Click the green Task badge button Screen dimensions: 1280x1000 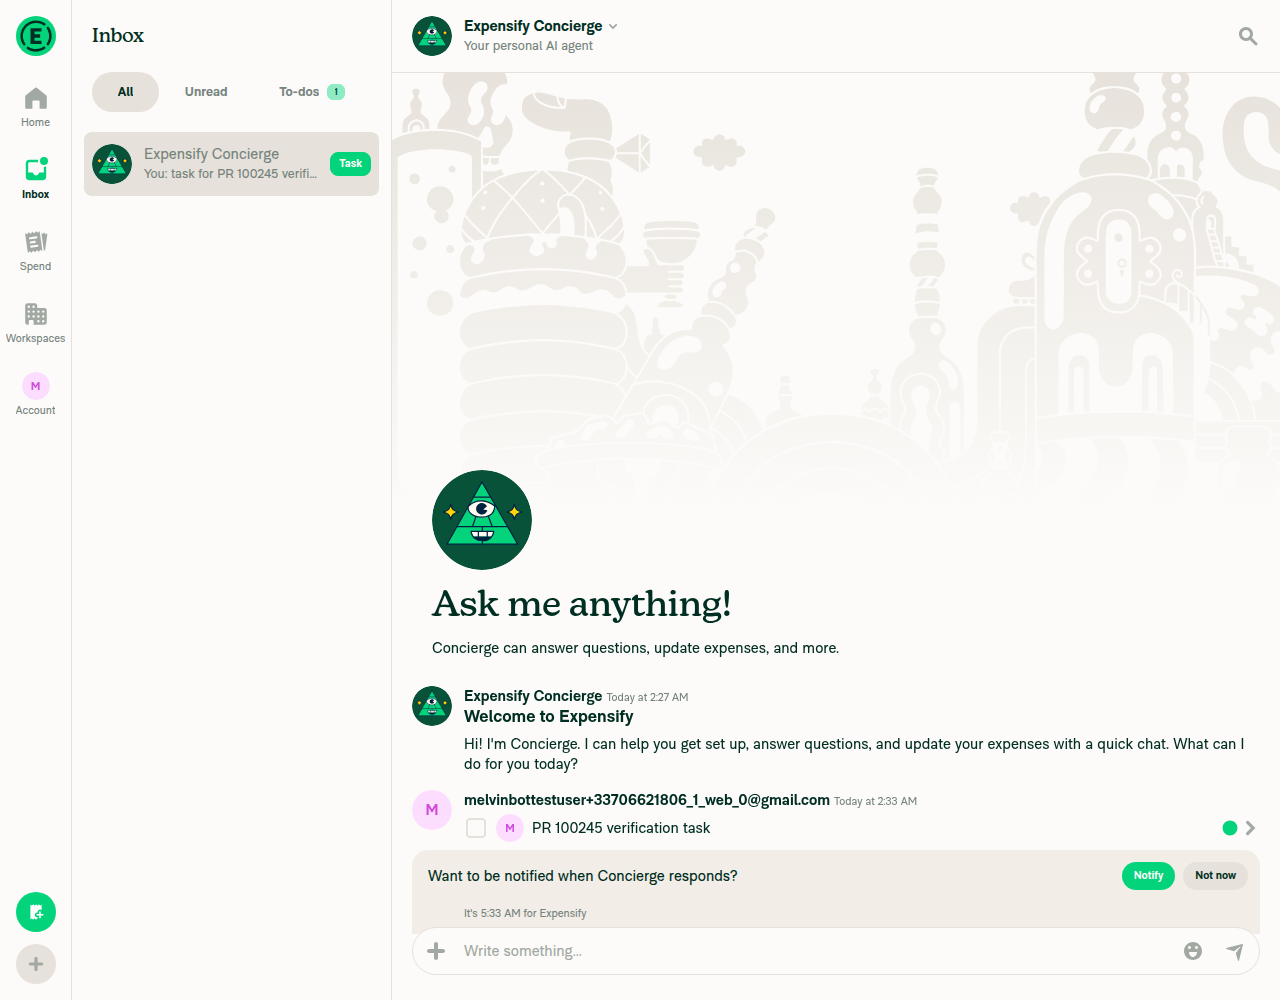point(350,164)
